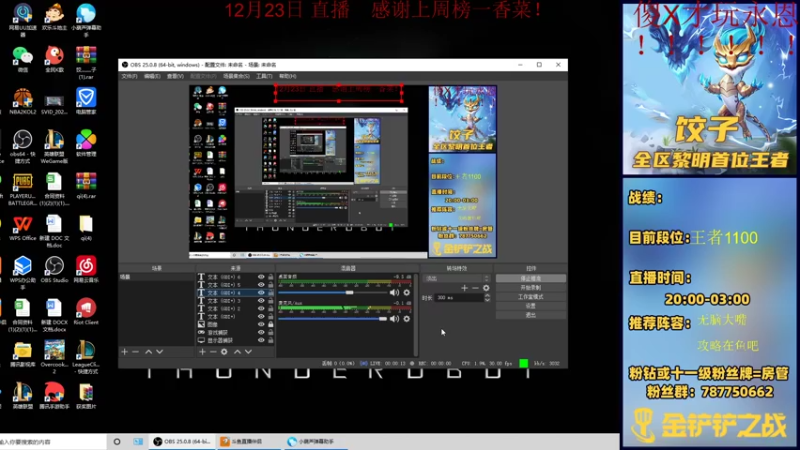Toggle visibility of 游戏捕获 source
The width and height of the screenshot is (800, 450).
tap(261, 332)
